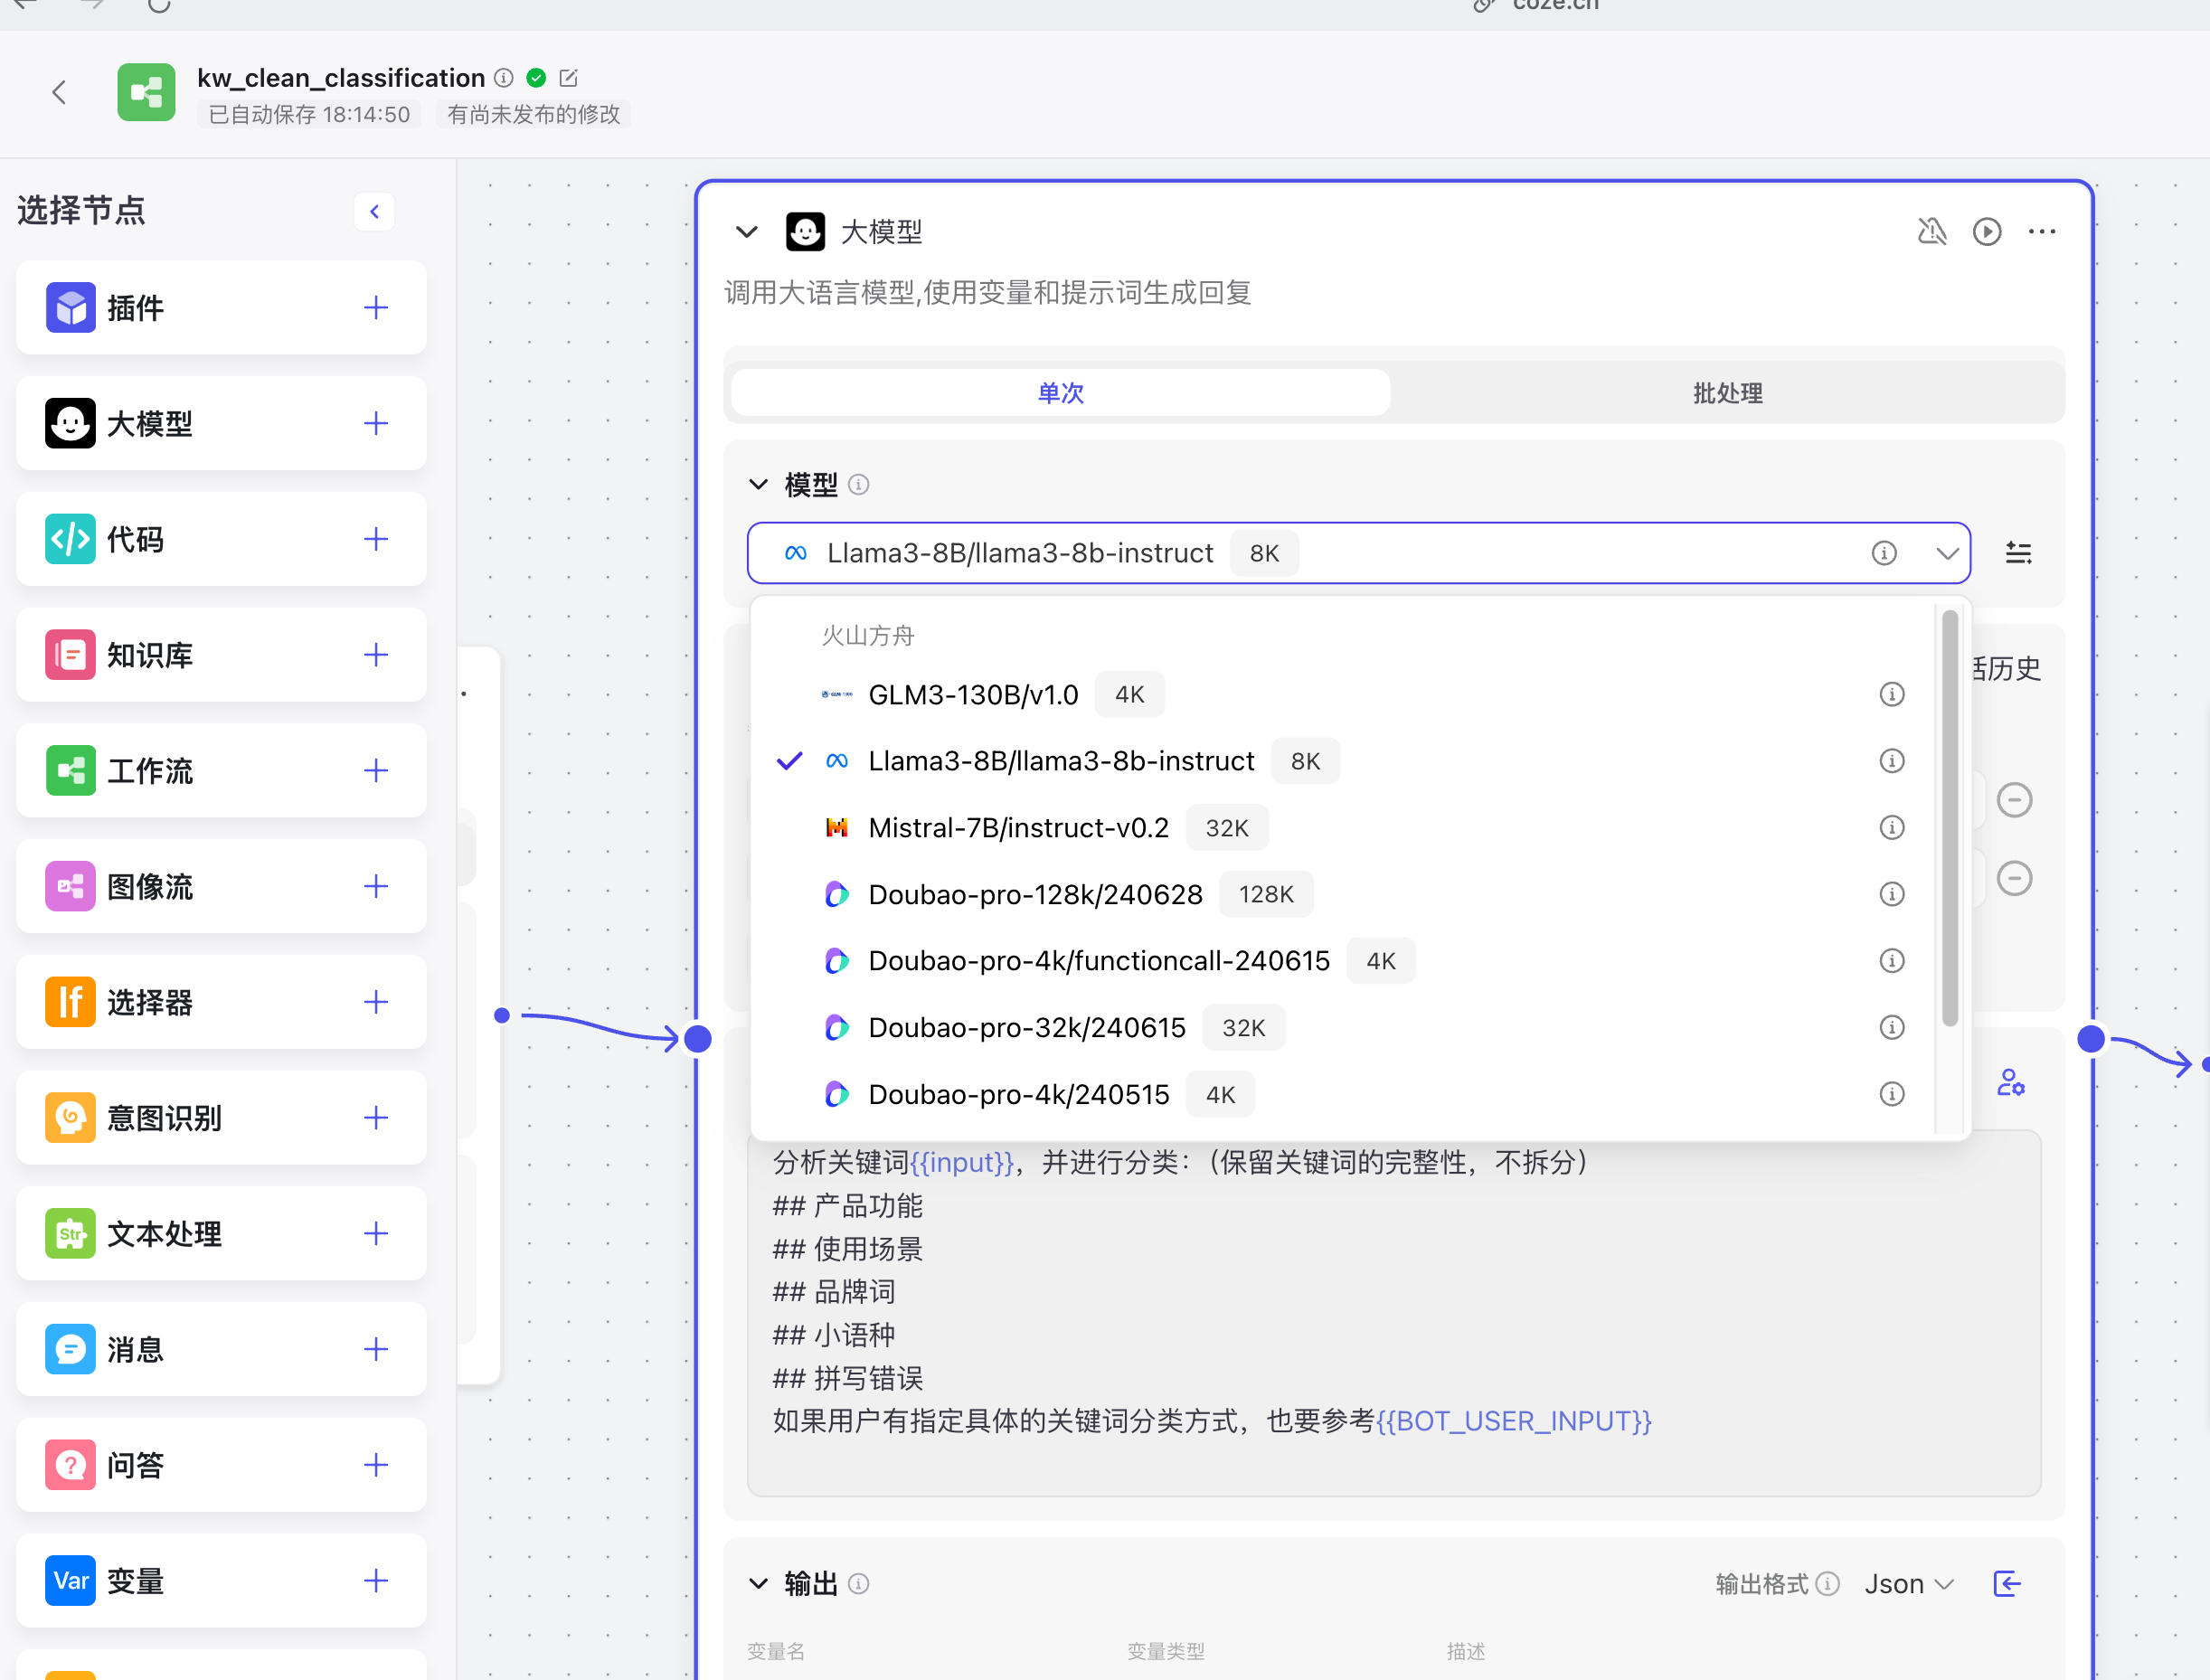2210x1680 pixels.
Task: Click the 8K badge in the model selector
Action: 1264,553
